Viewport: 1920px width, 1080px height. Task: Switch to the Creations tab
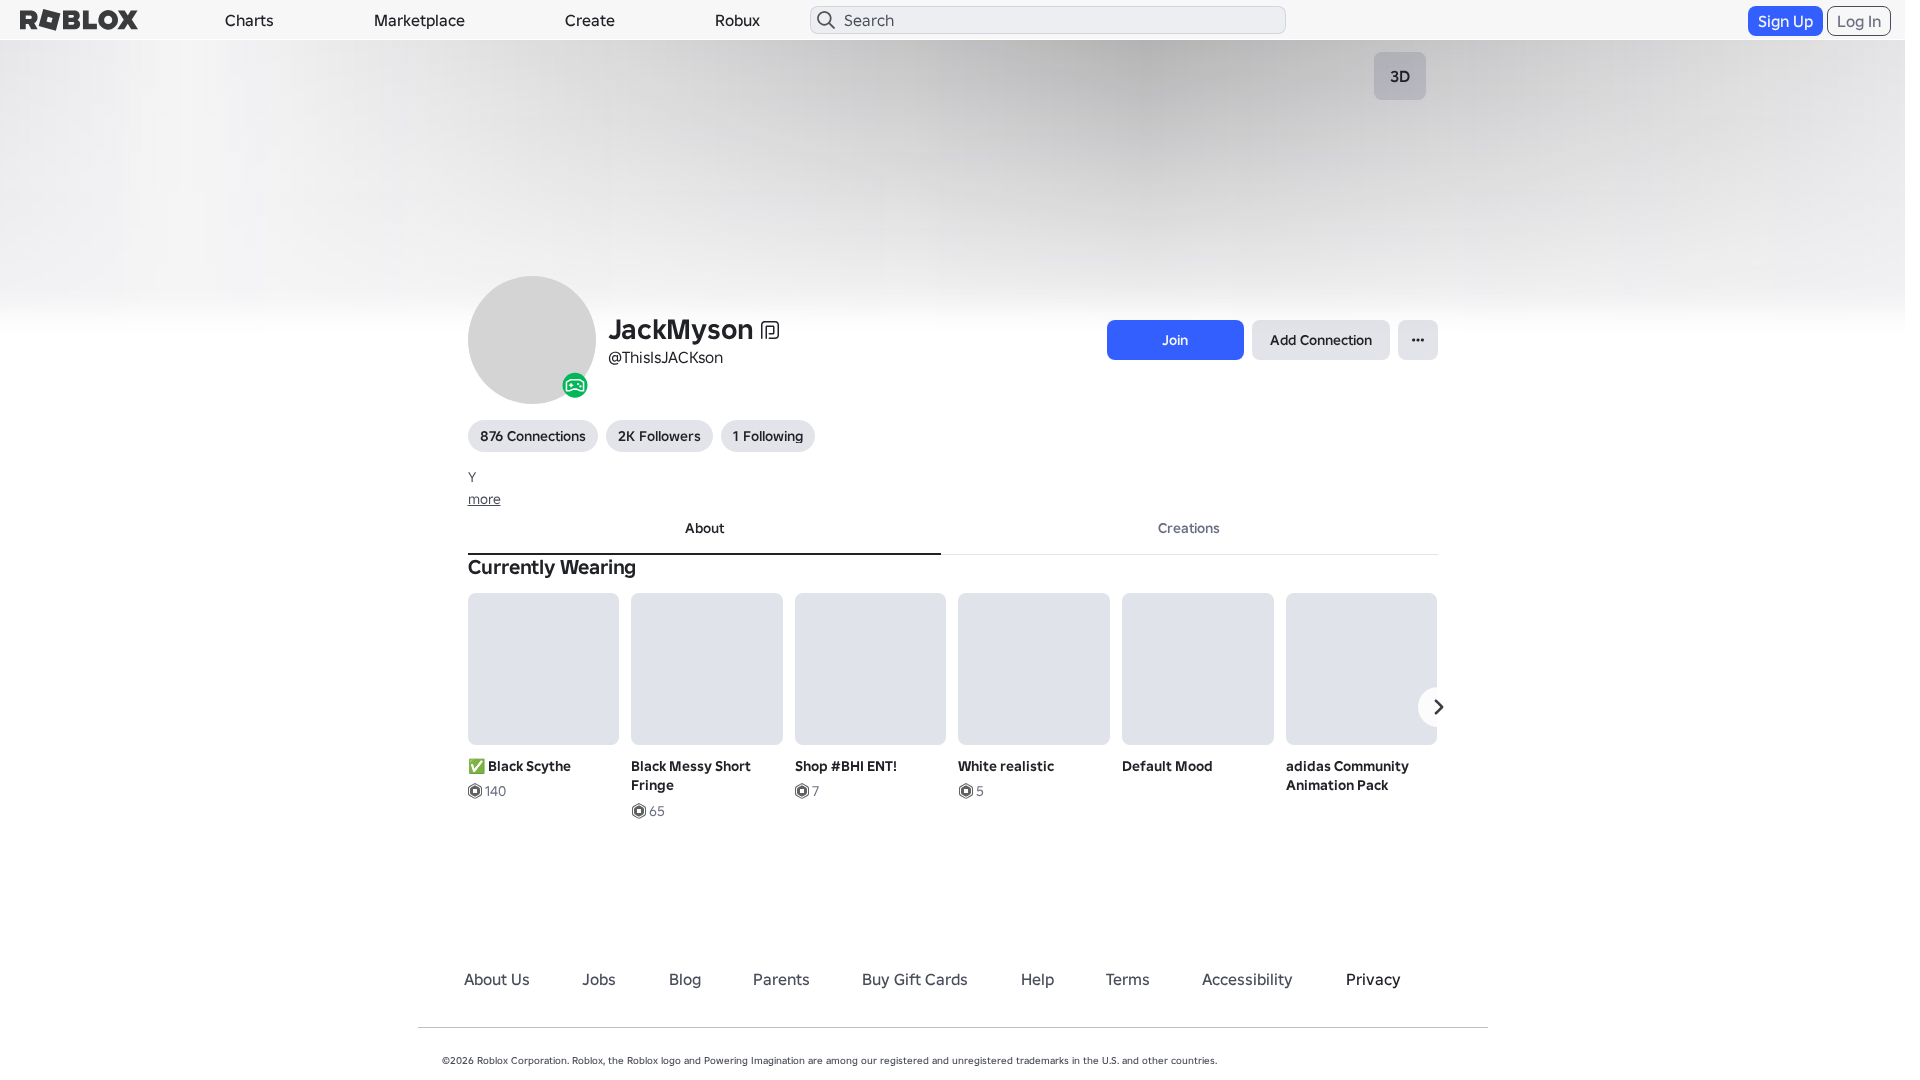[1189, 529]
